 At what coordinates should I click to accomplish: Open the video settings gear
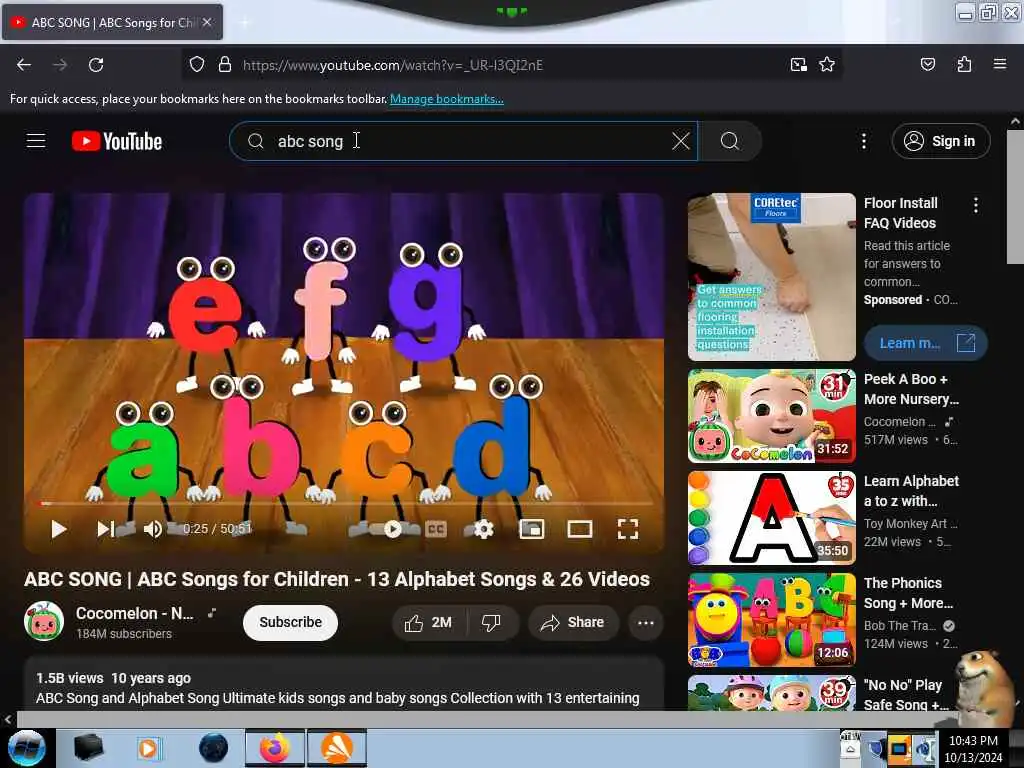pos(483,529)
